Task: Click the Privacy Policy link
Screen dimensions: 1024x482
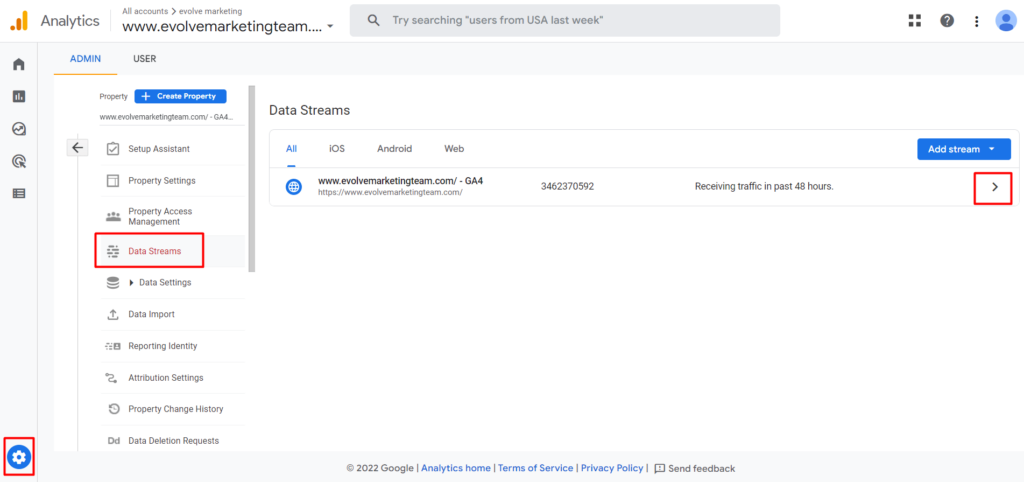Action: click(x=612, y=468)
